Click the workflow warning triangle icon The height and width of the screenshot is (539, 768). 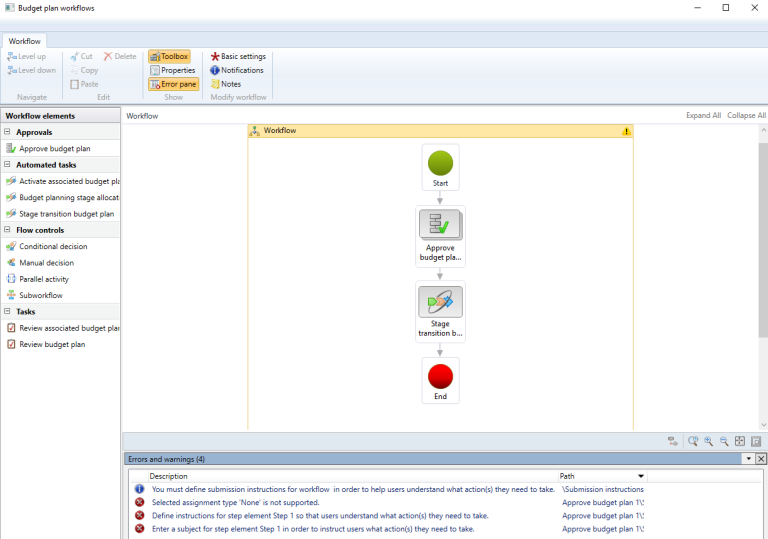click(626, 131)
